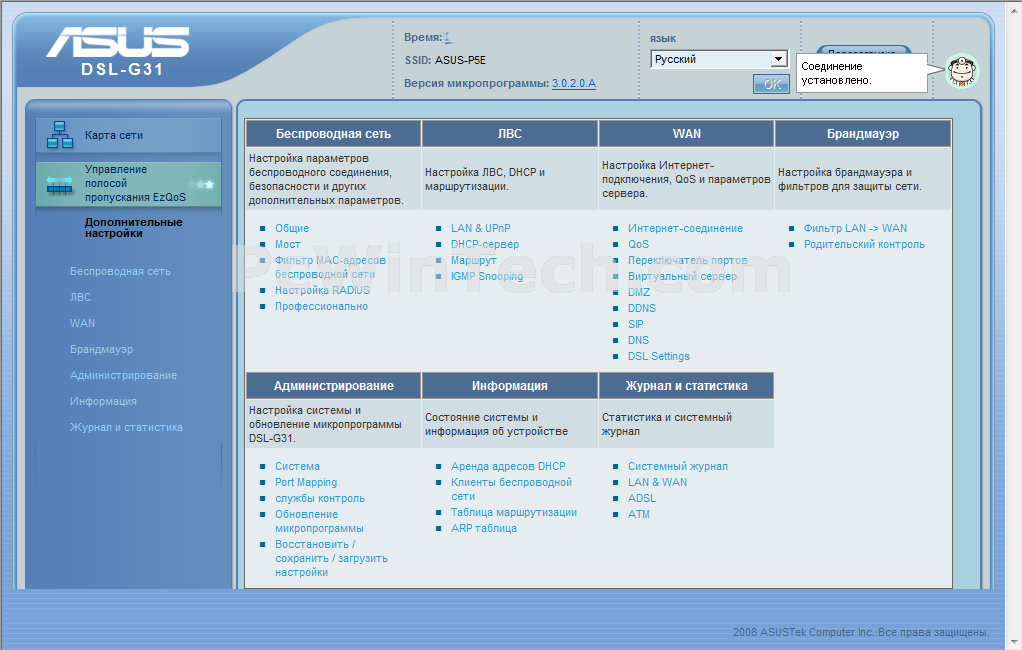Click the ASUS logo
1022x650 pixels.
pos(118,42)
